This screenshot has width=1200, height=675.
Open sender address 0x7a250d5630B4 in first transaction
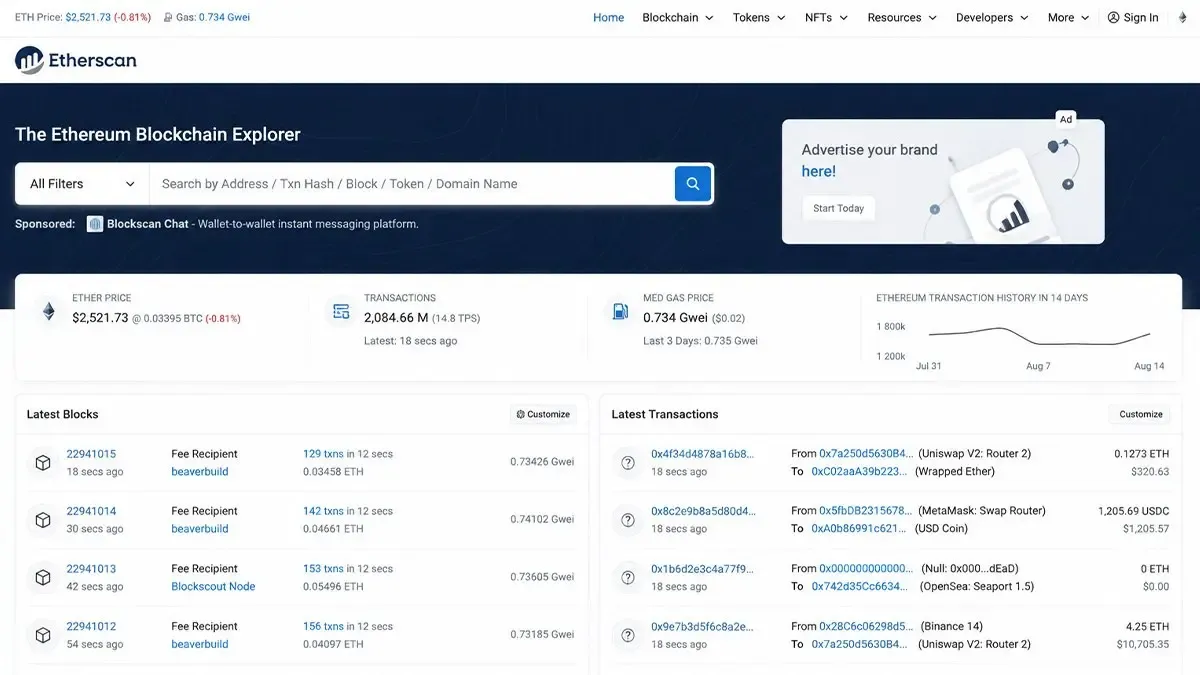point(866,454)
